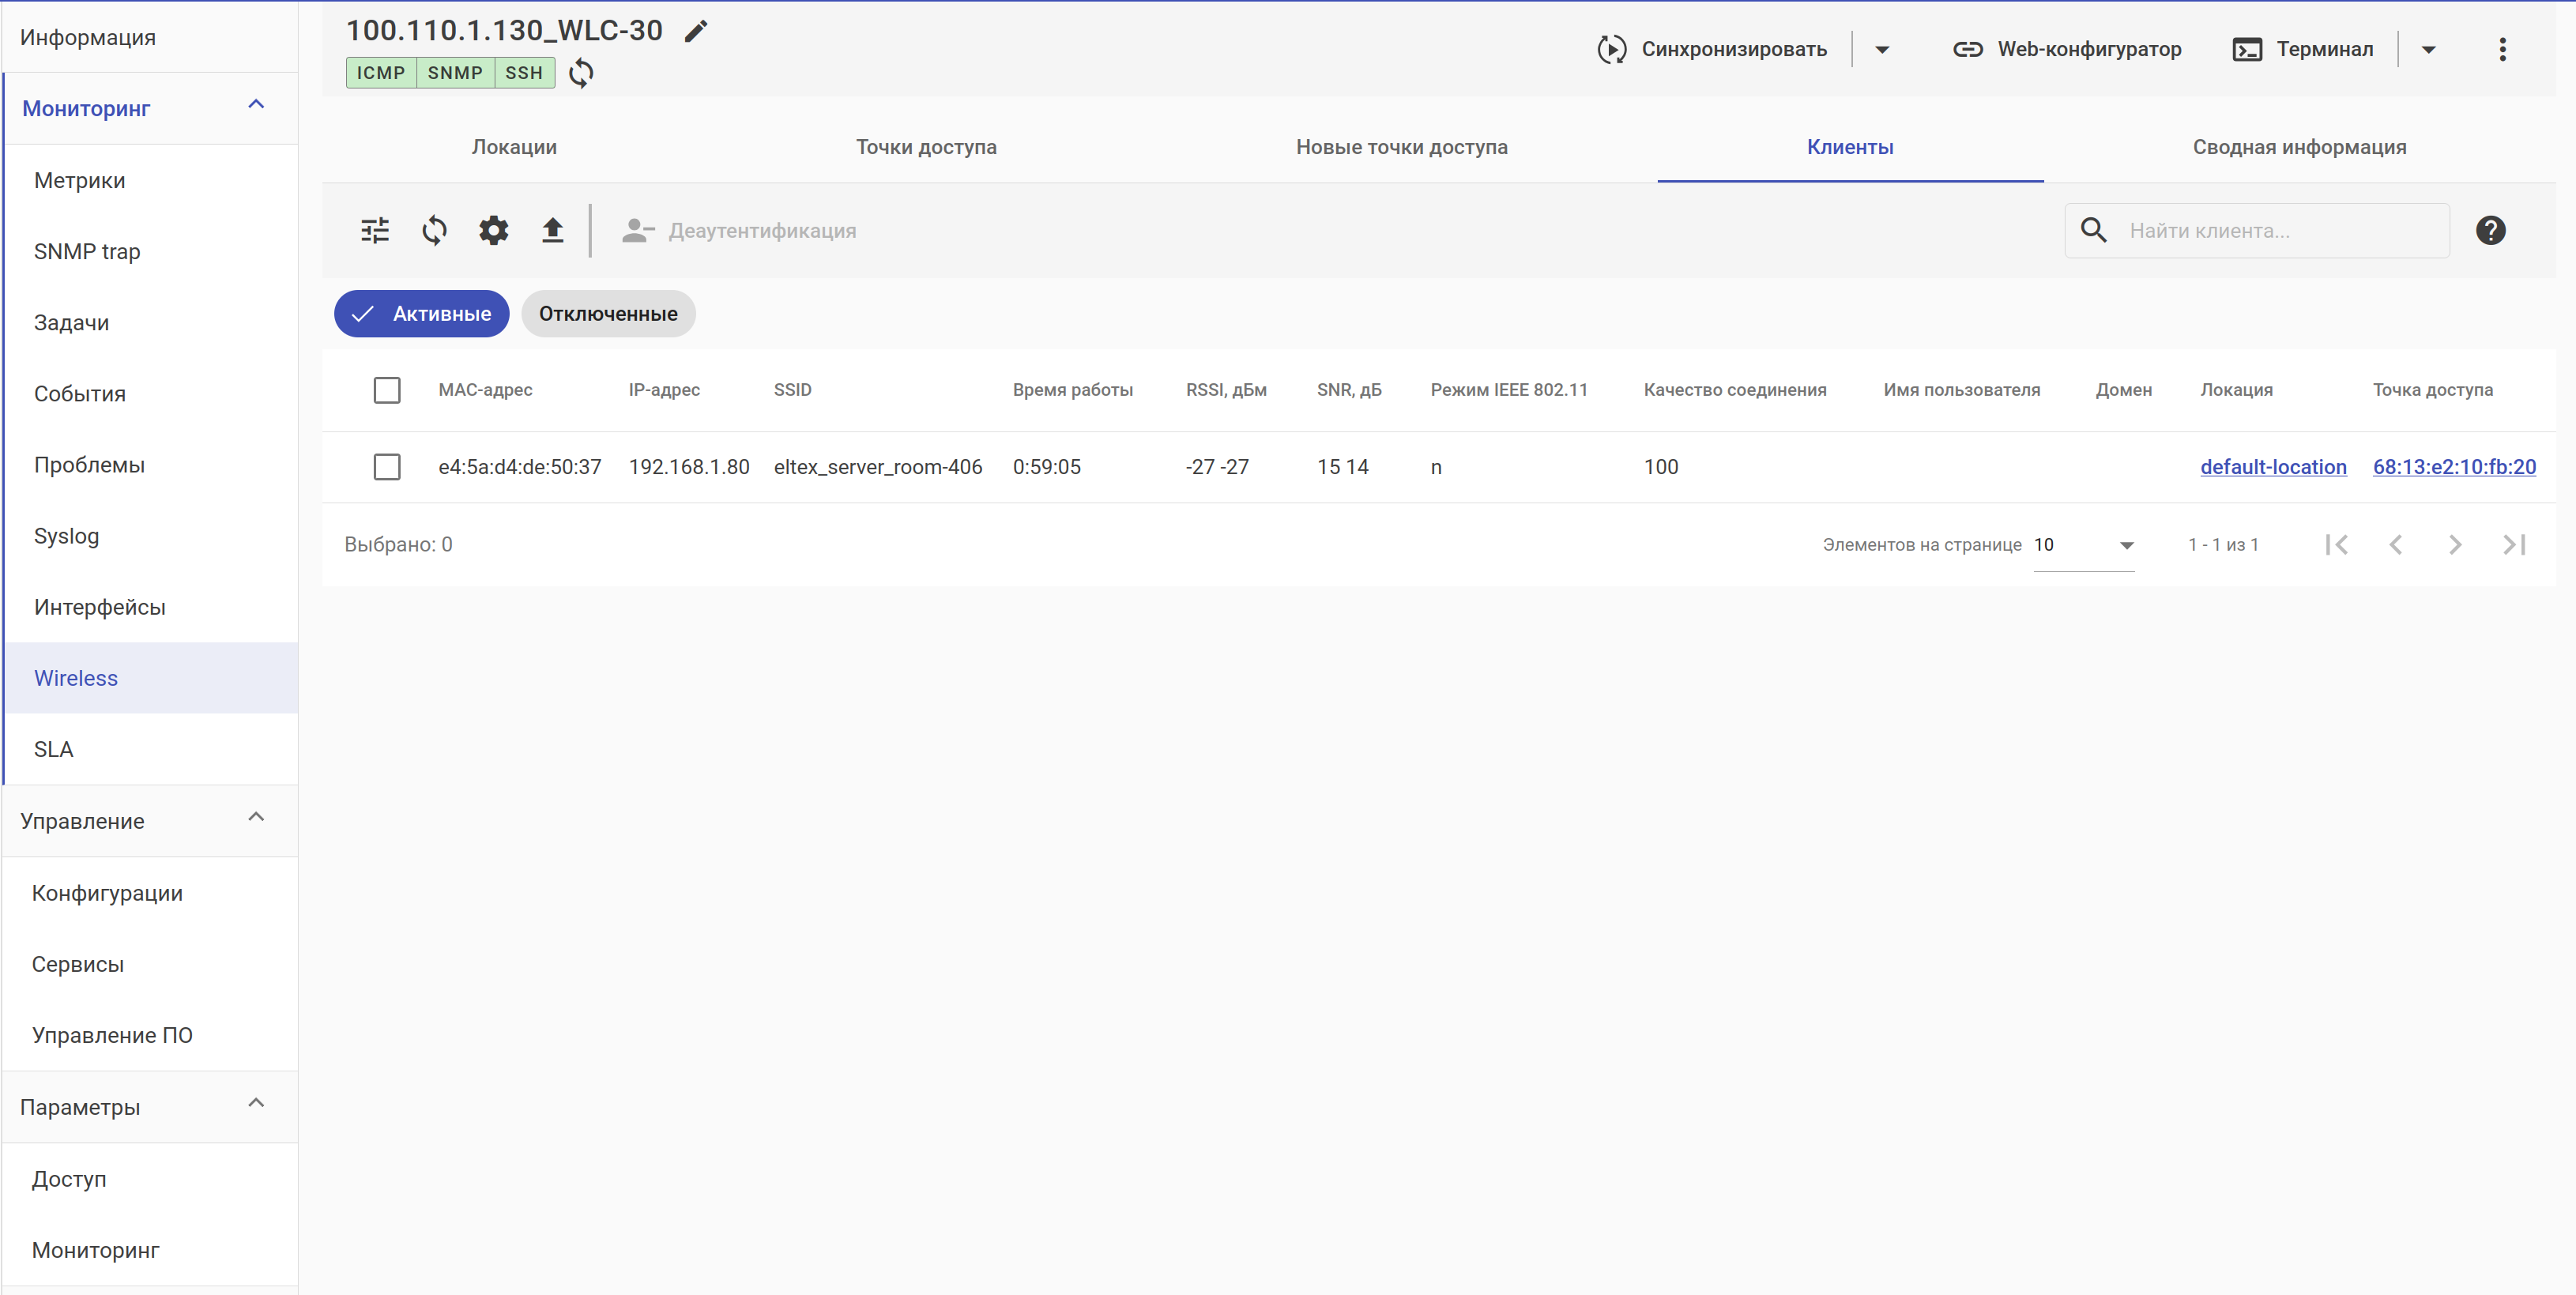The image size is (2576, 1295).
Task: Toggle the Активные filter chip
Action: 421,314
